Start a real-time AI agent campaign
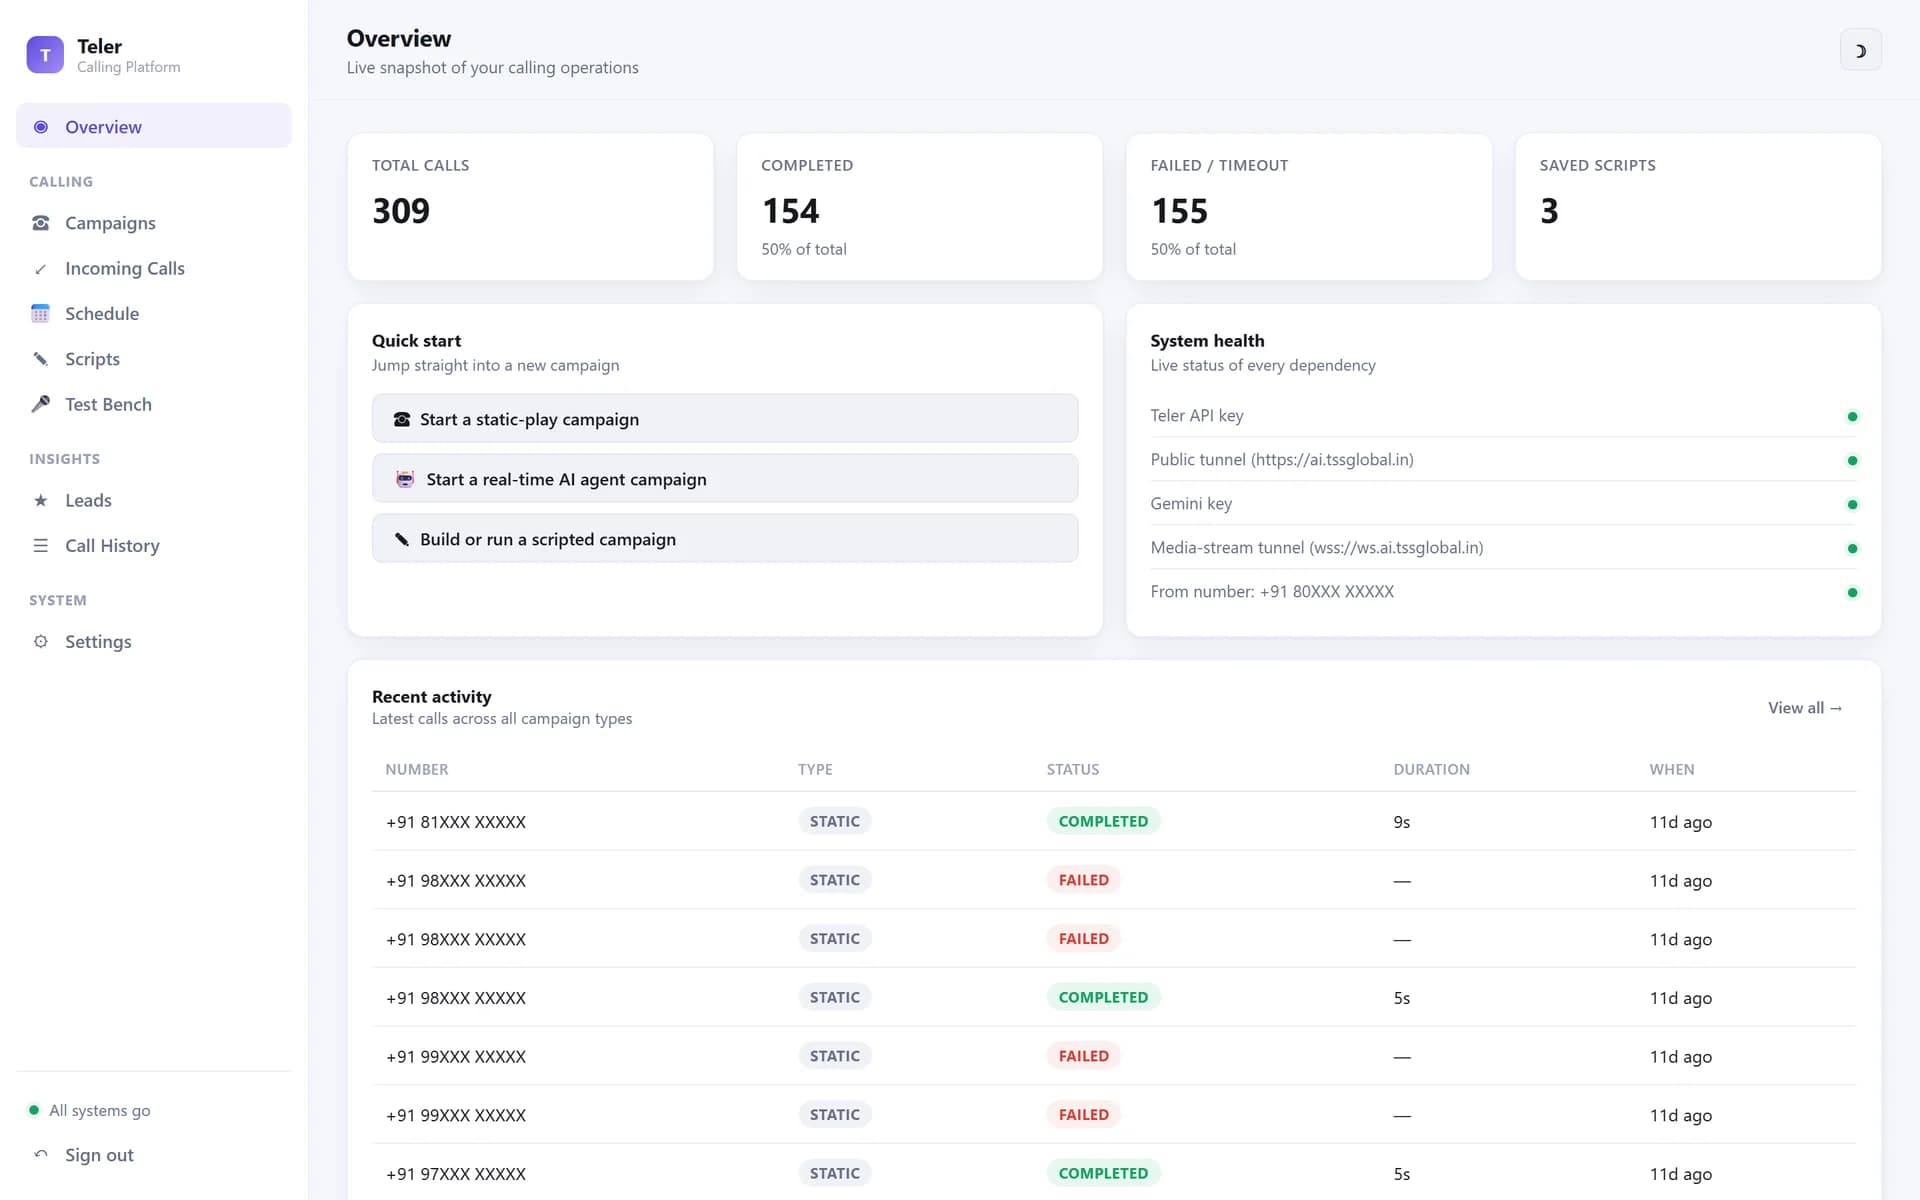 point(725,479)
